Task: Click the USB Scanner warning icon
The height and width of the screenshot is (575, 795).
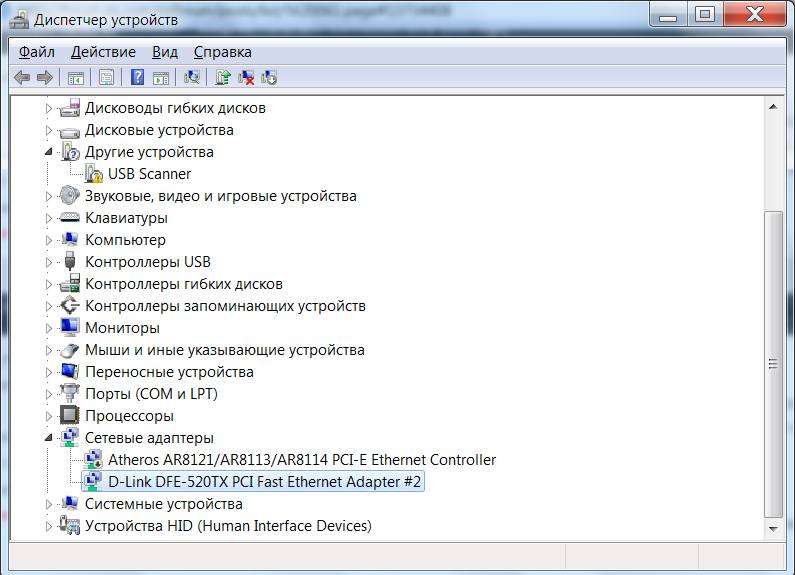Action: (x=93, y=174)
